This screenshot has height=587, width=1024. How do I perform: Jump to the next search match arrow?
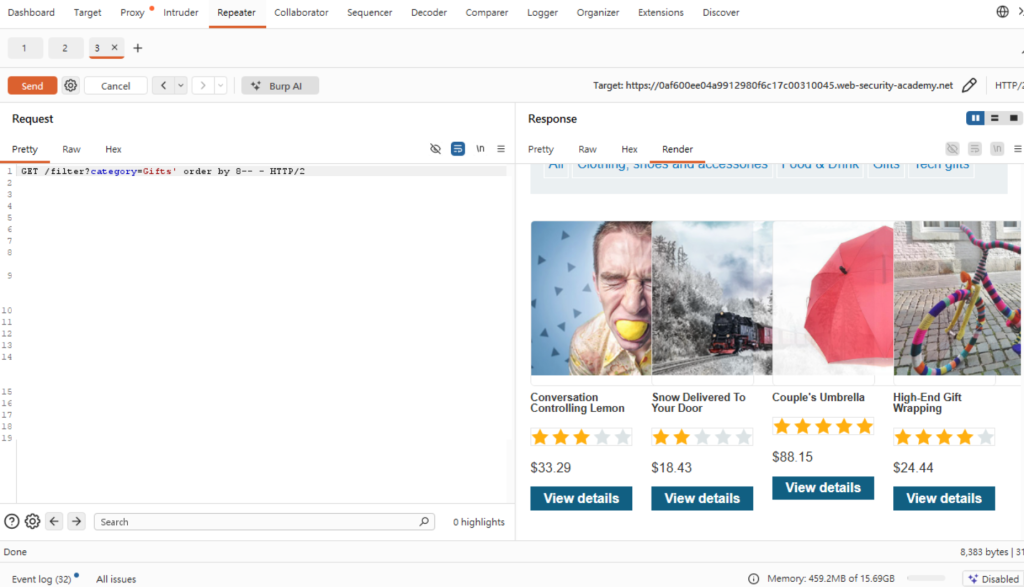coord(76,521)
